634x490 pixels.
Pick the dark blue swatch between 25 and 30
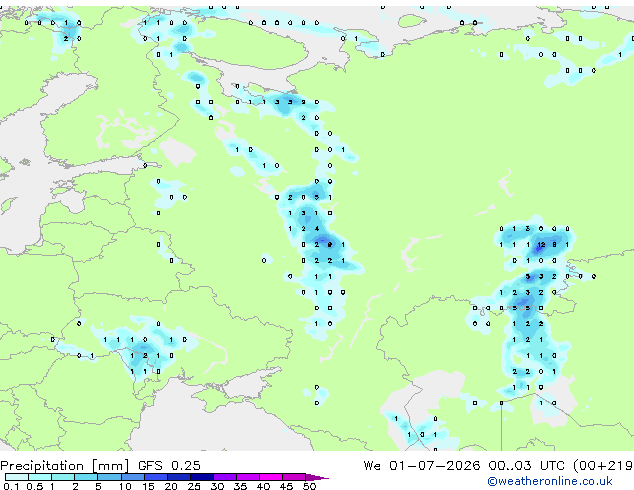click(202, 477)
